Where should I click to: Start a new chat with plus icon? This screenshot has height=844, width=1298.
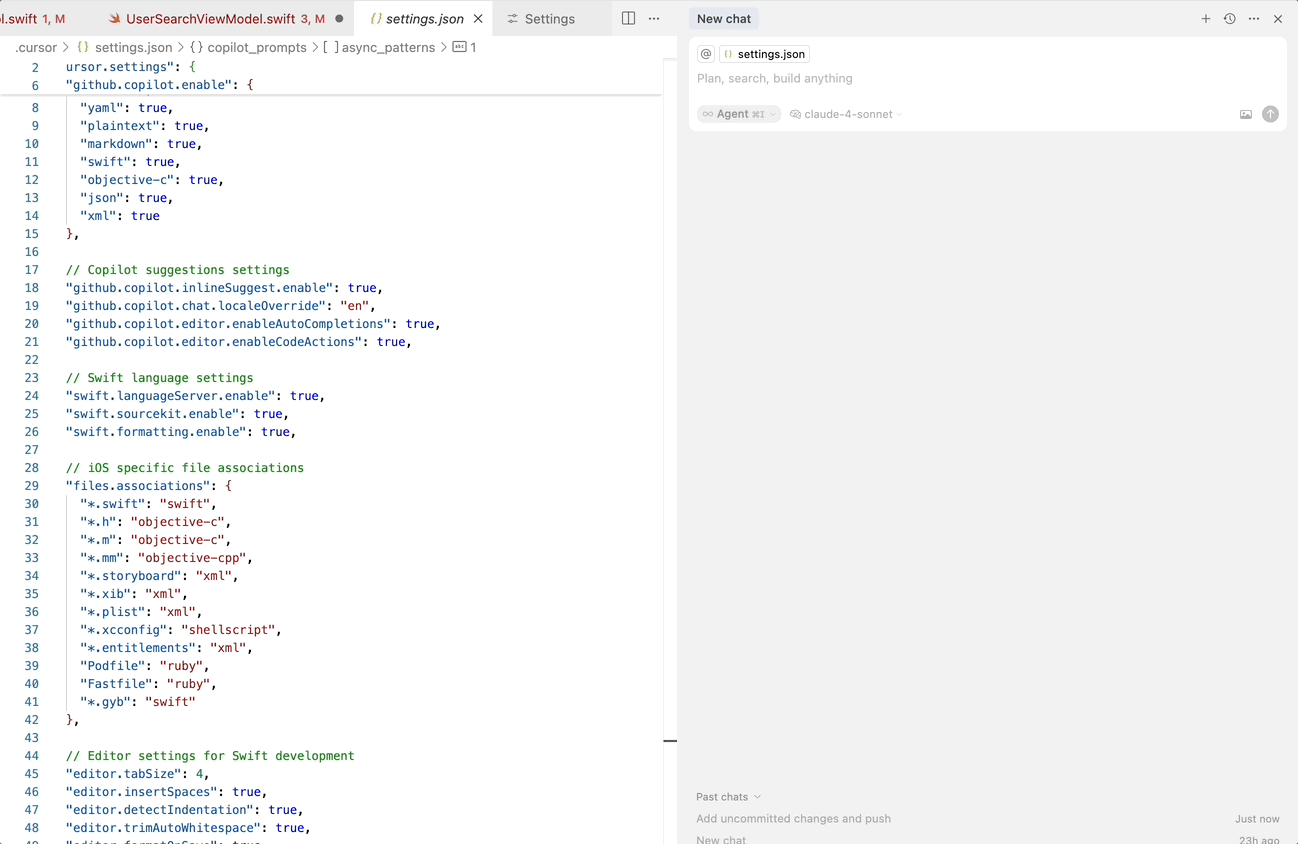click(1206, 19)
